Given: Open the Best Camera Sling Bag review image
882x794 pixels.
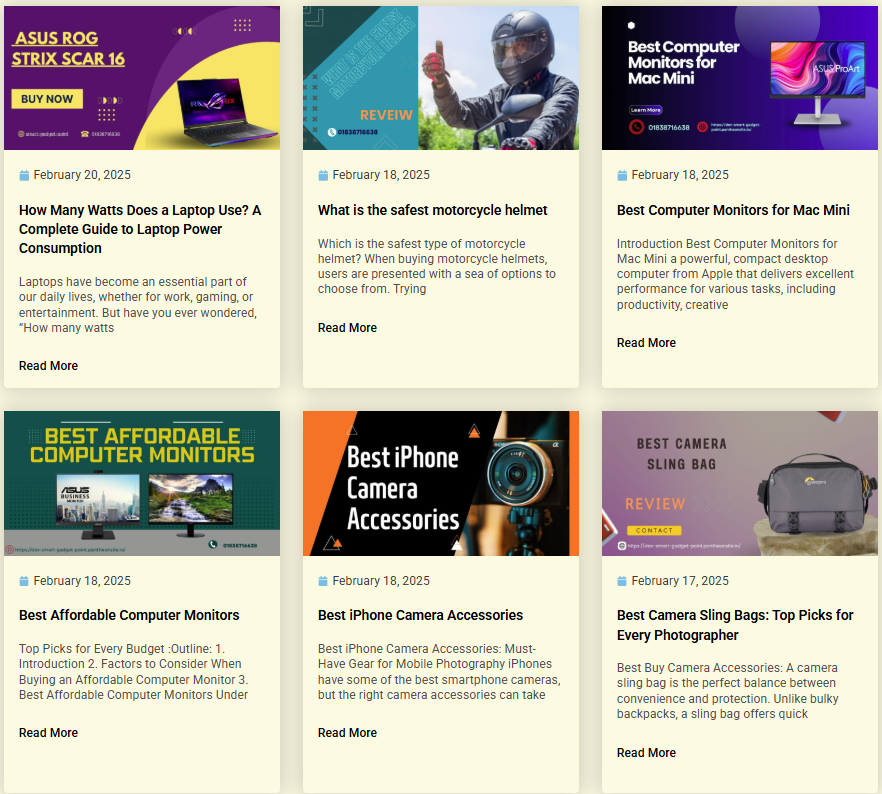Looking at the screenshot, I should coord(740,484).
